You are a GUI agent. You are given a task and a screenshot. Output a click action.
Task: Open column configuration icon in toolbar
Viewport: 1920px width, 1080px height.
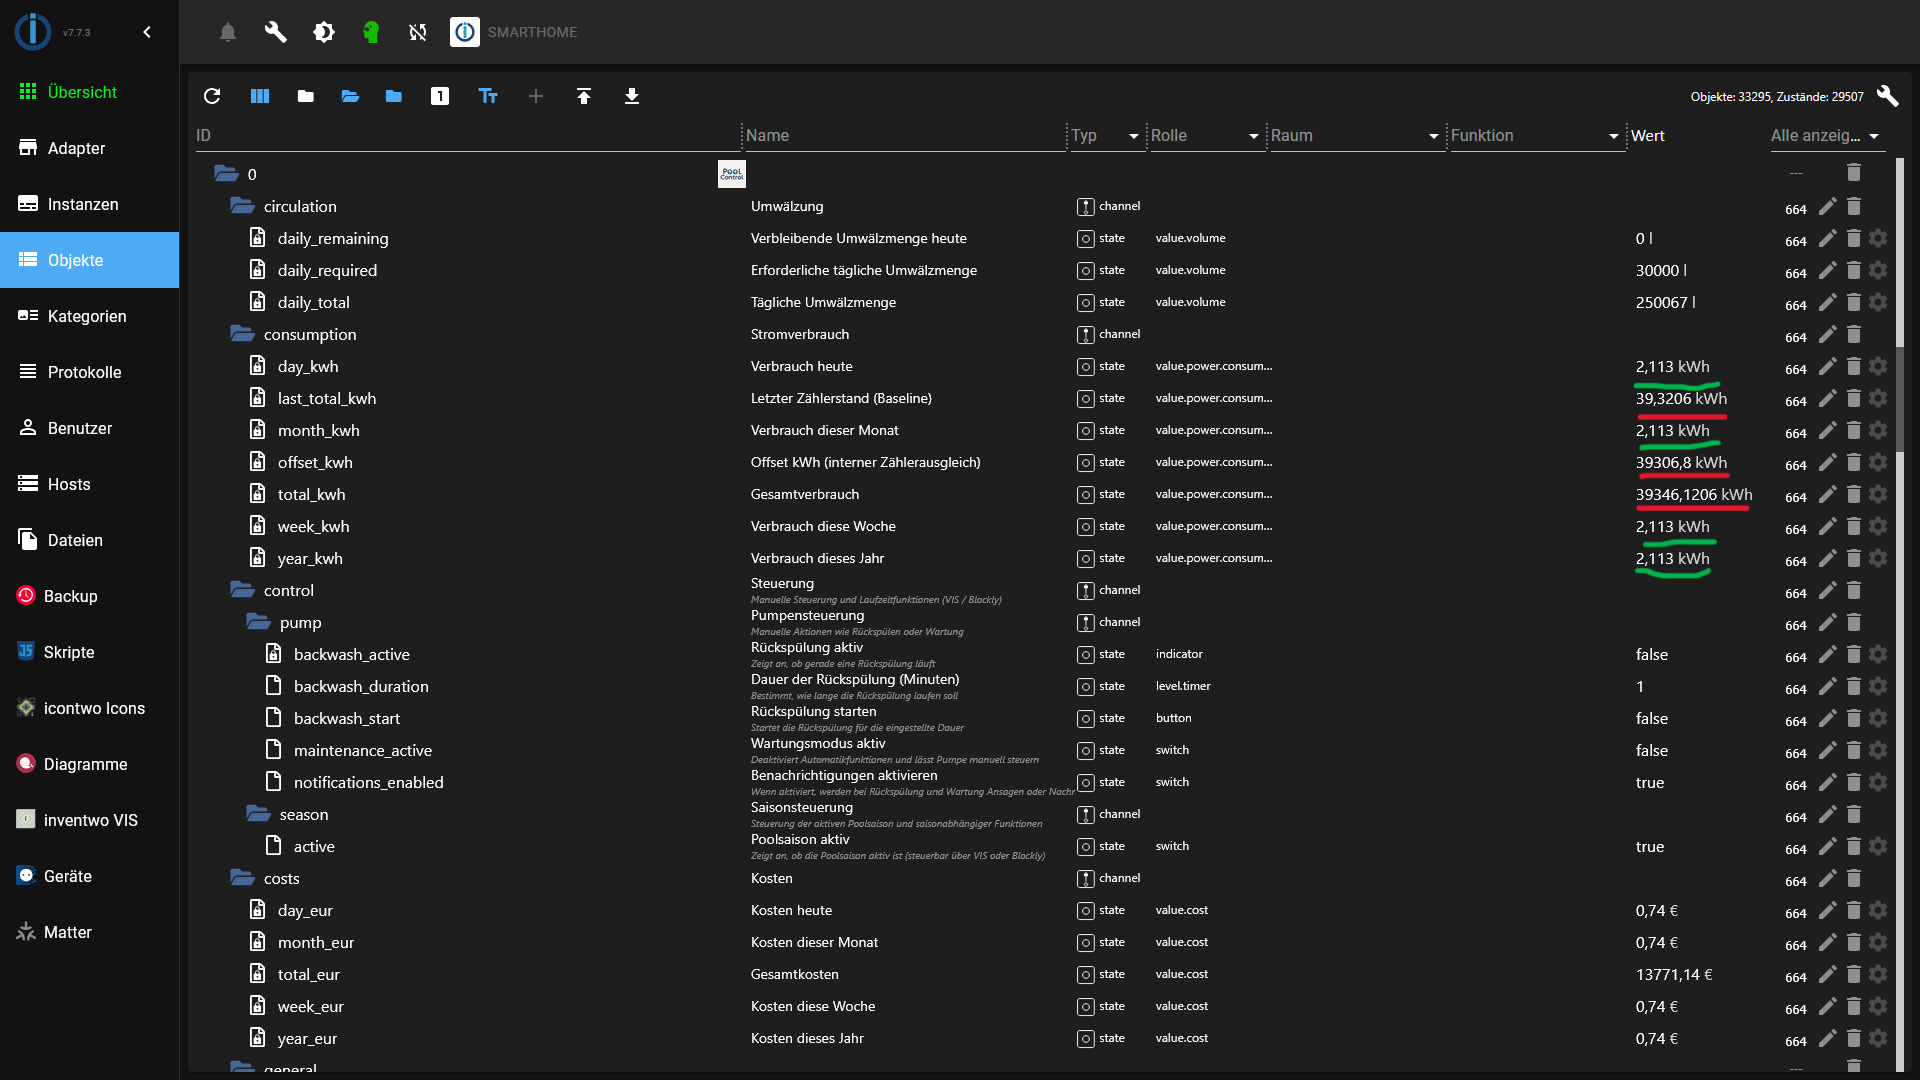260,96
